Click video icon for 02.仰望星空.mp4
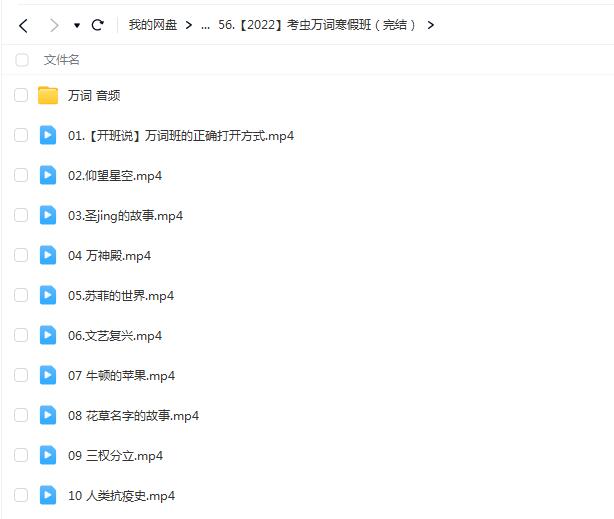 pyautogui.click(x=48, y=175)
